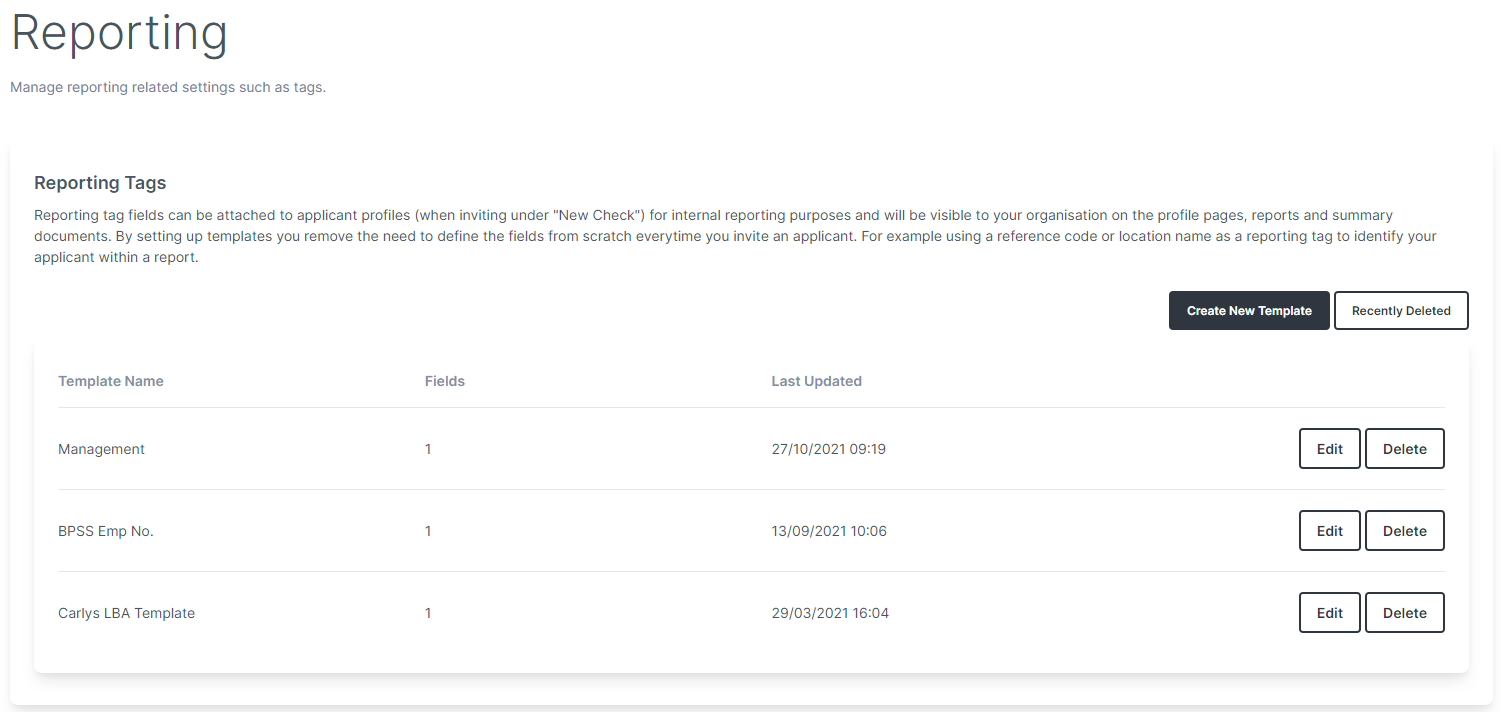The image size is (1501, 712).
Task: Click the Fields count for BPSS Emp No.
Action: [428, 531]
